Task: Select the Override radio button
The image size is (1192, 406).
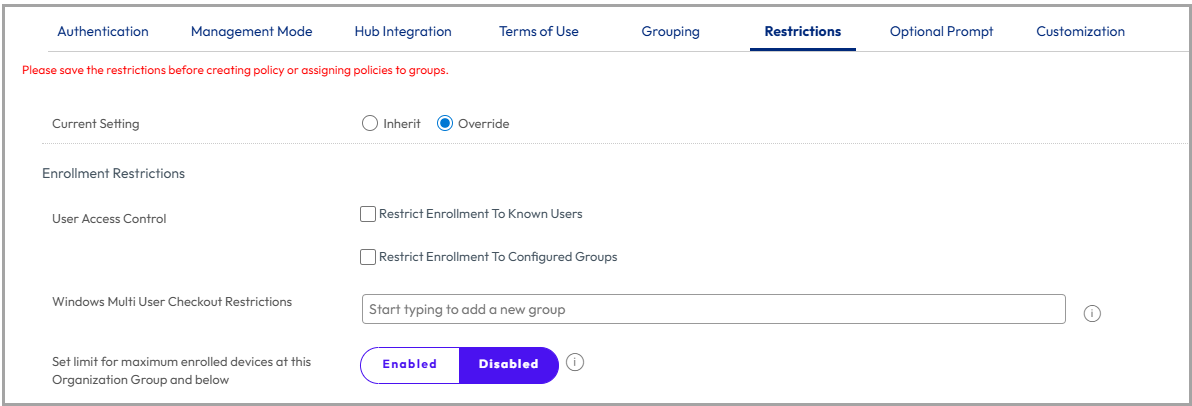Action: 445,124
